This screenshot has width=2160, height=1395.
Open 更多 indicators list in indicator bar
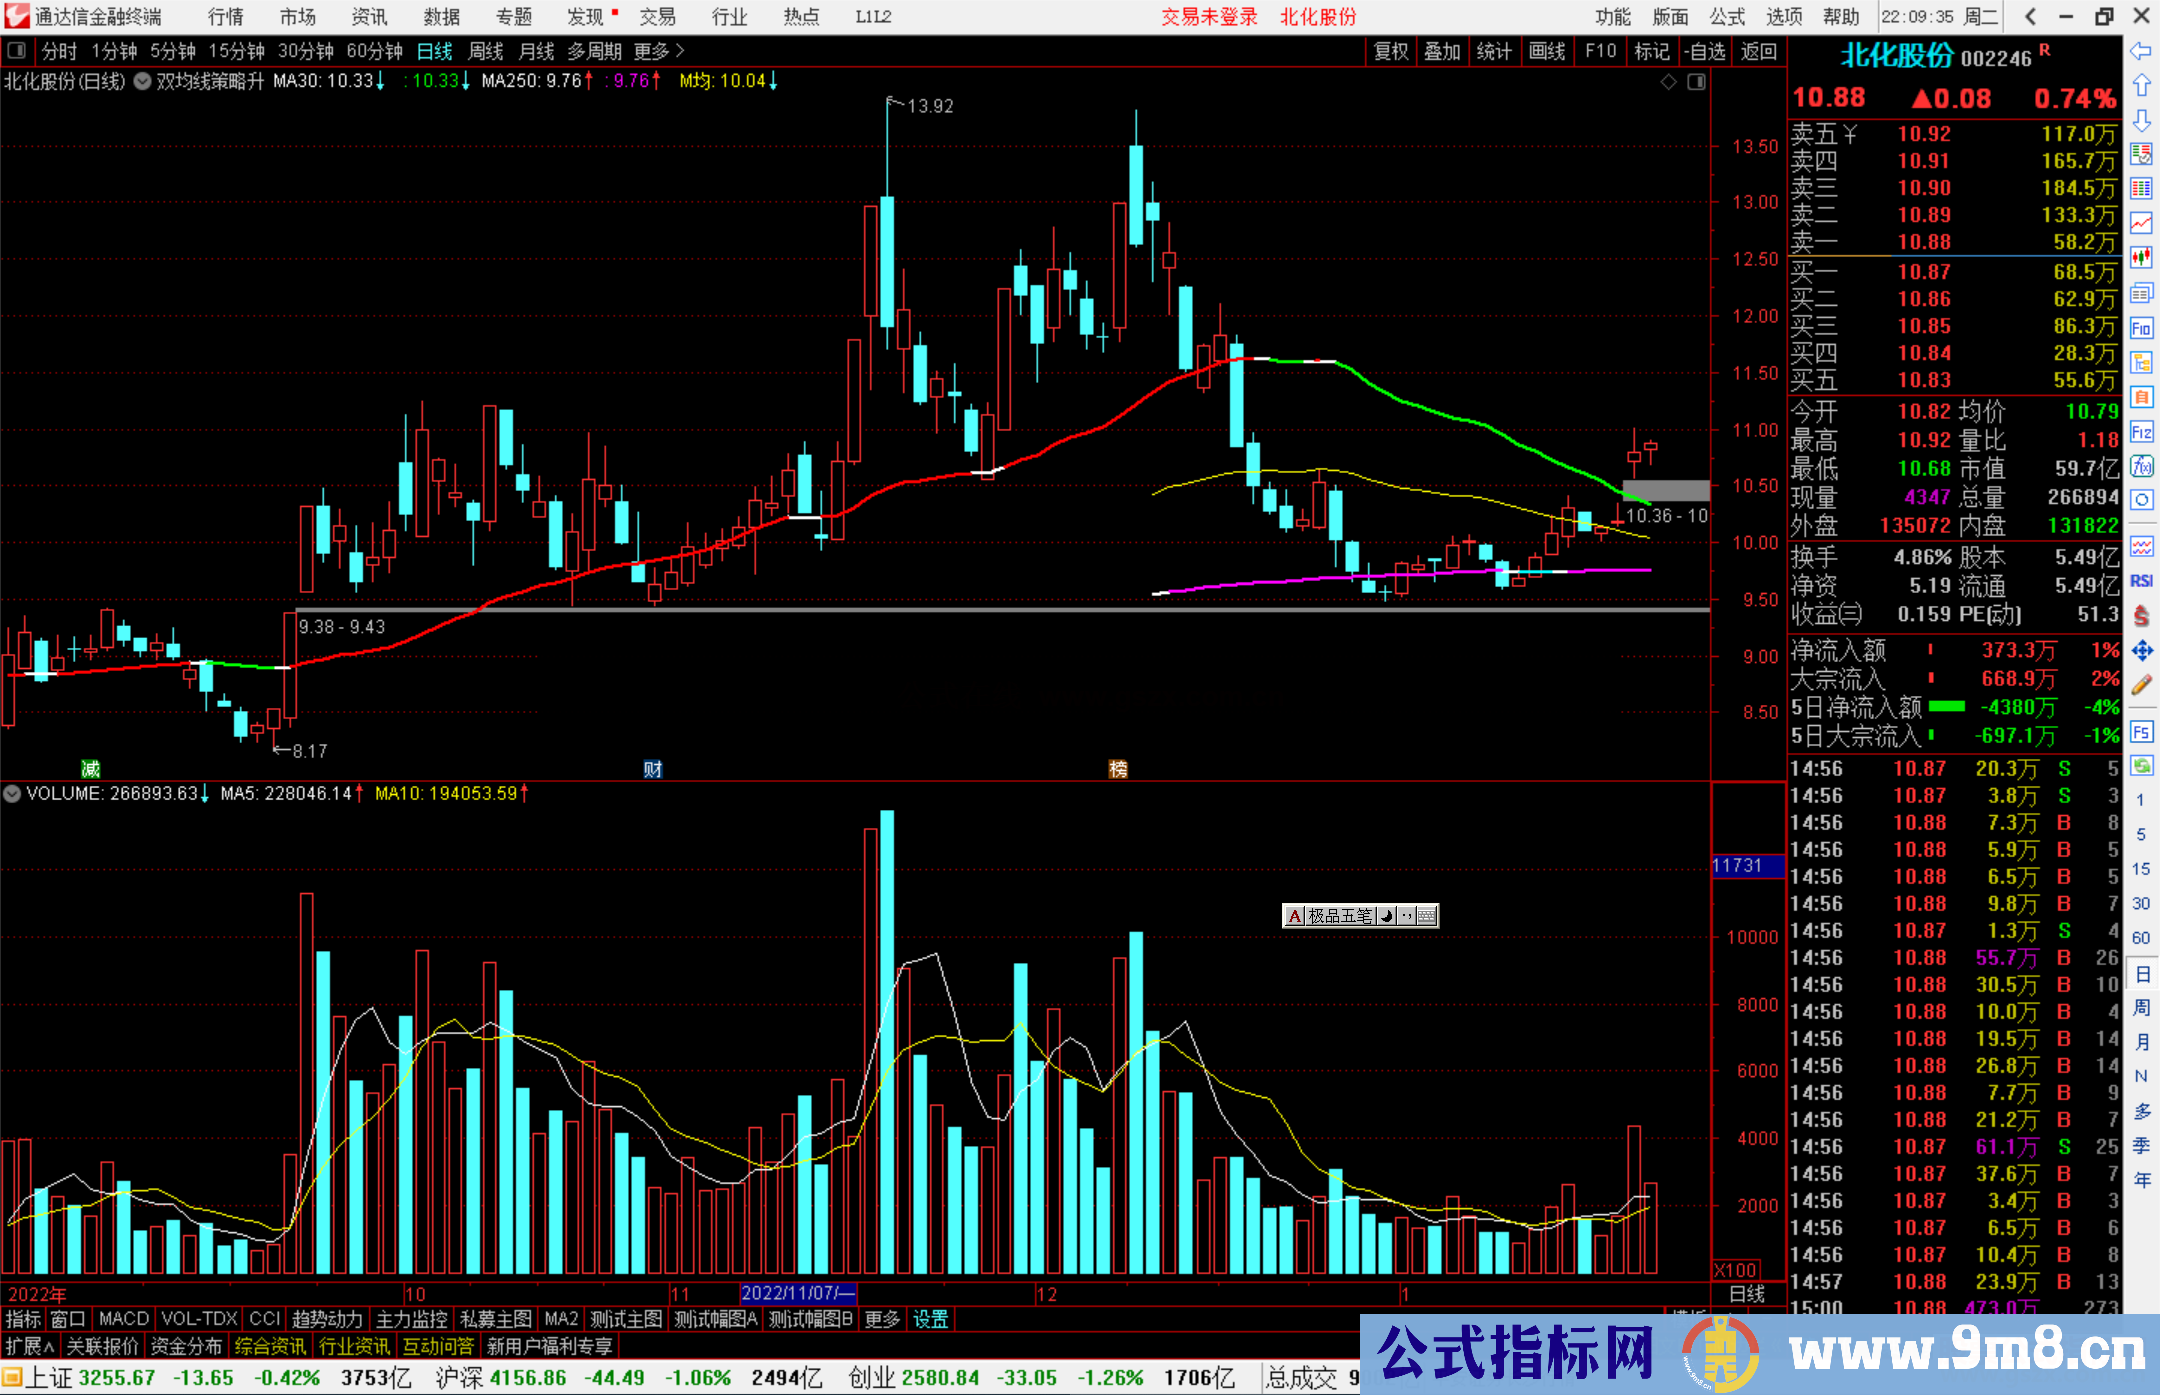[882, 1319]
